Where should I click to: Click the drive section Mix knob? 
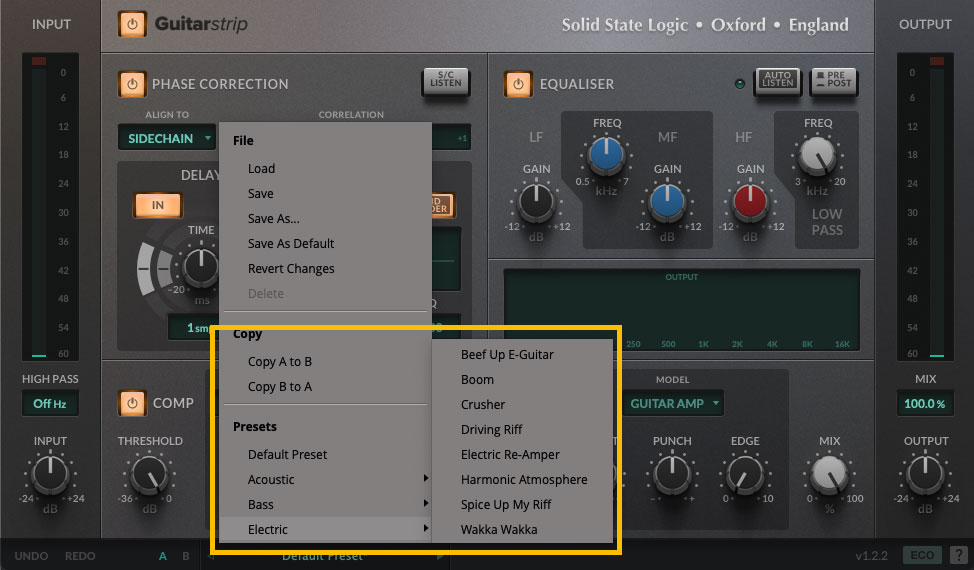829,473
